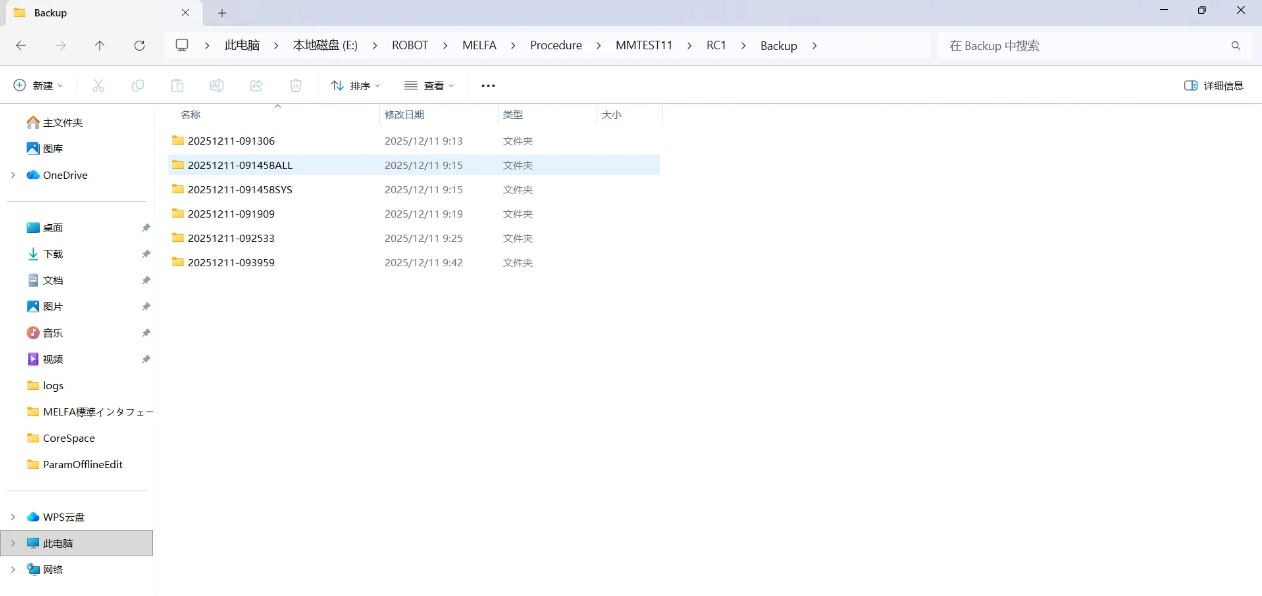Refresh the folder view
Viewport: 1262px width, 596px height.
(x=139, y=45)
